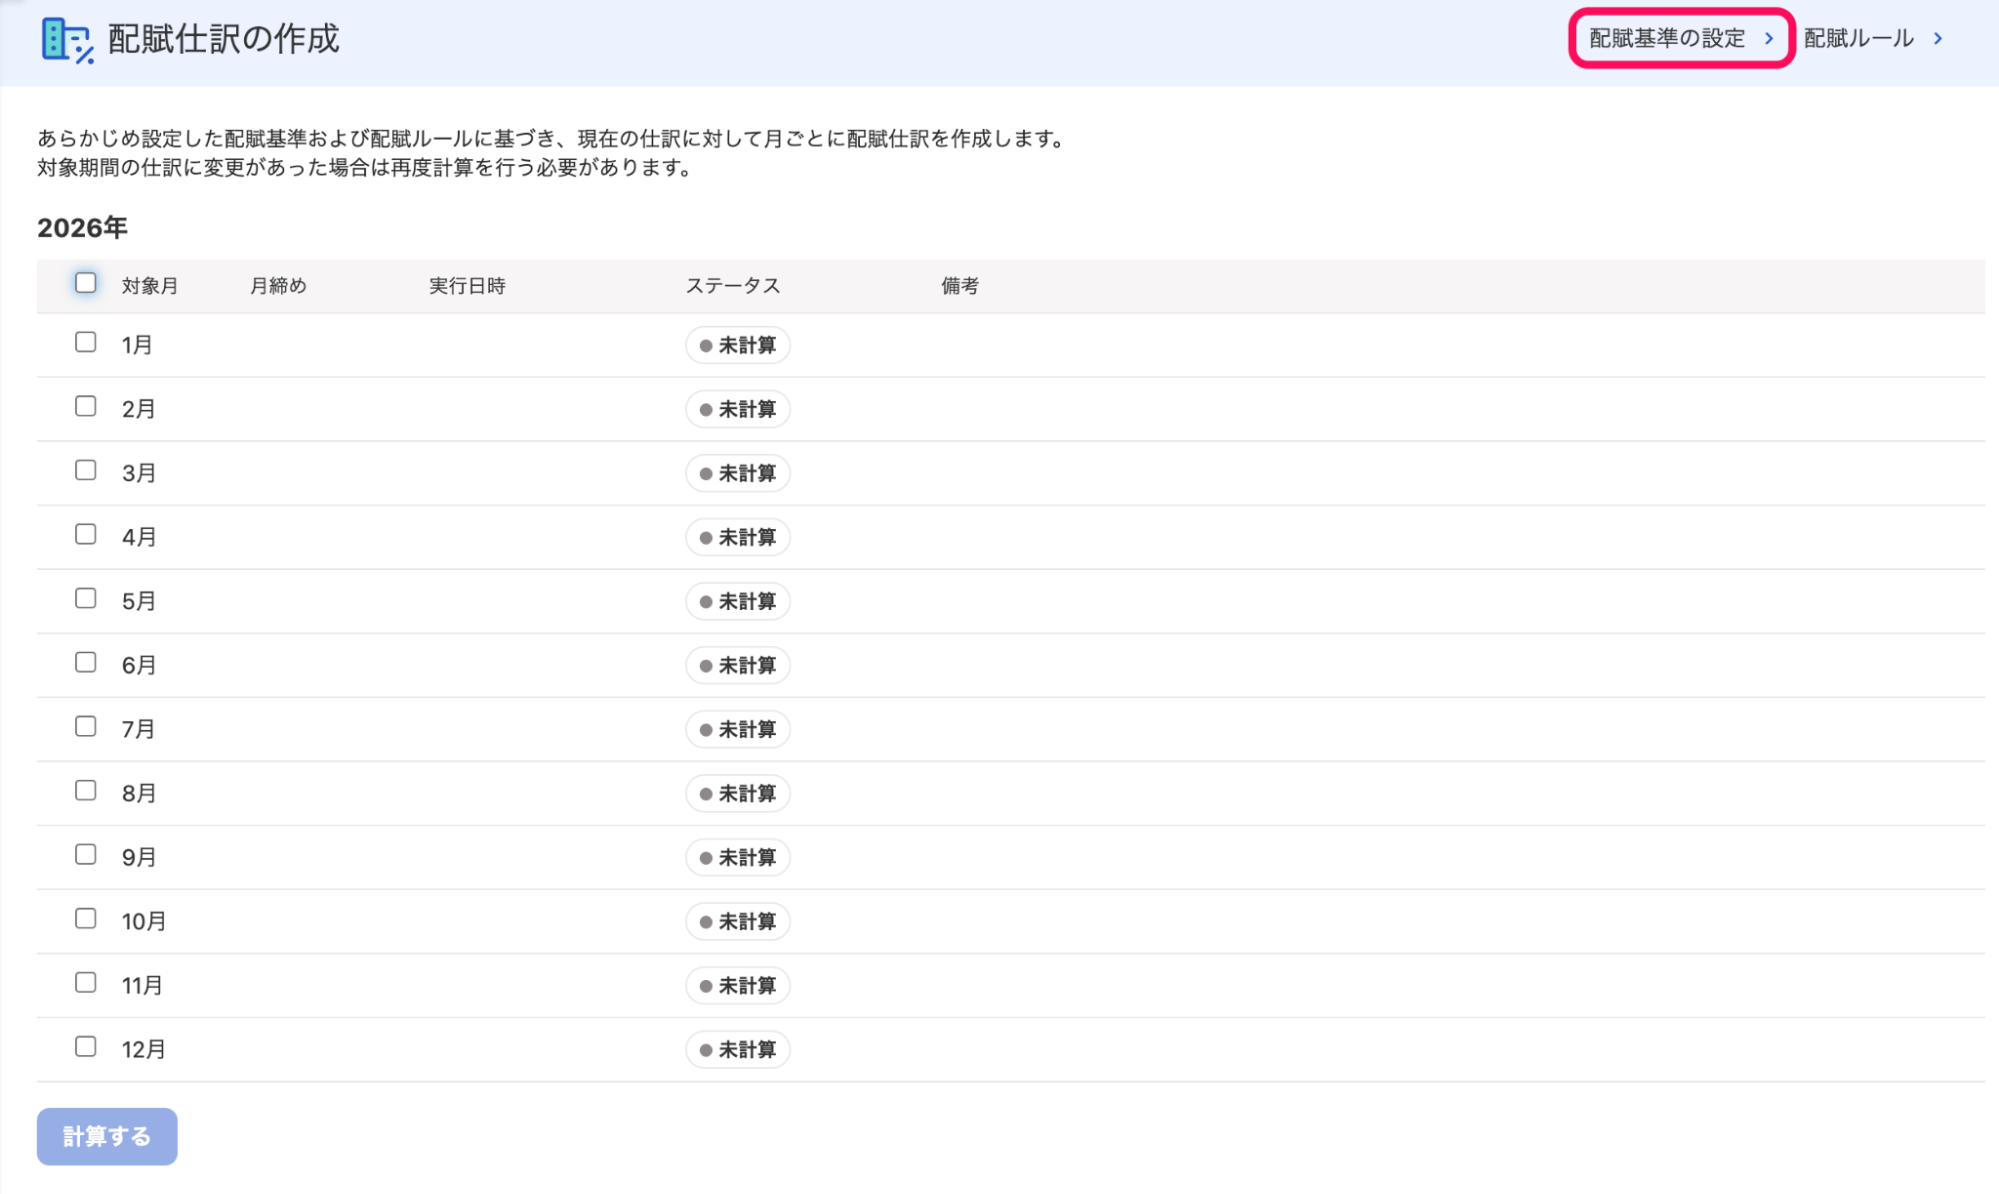Click the 対象月 column header
Viewport: 1999px width, 1194px height.
pos(150,286)
